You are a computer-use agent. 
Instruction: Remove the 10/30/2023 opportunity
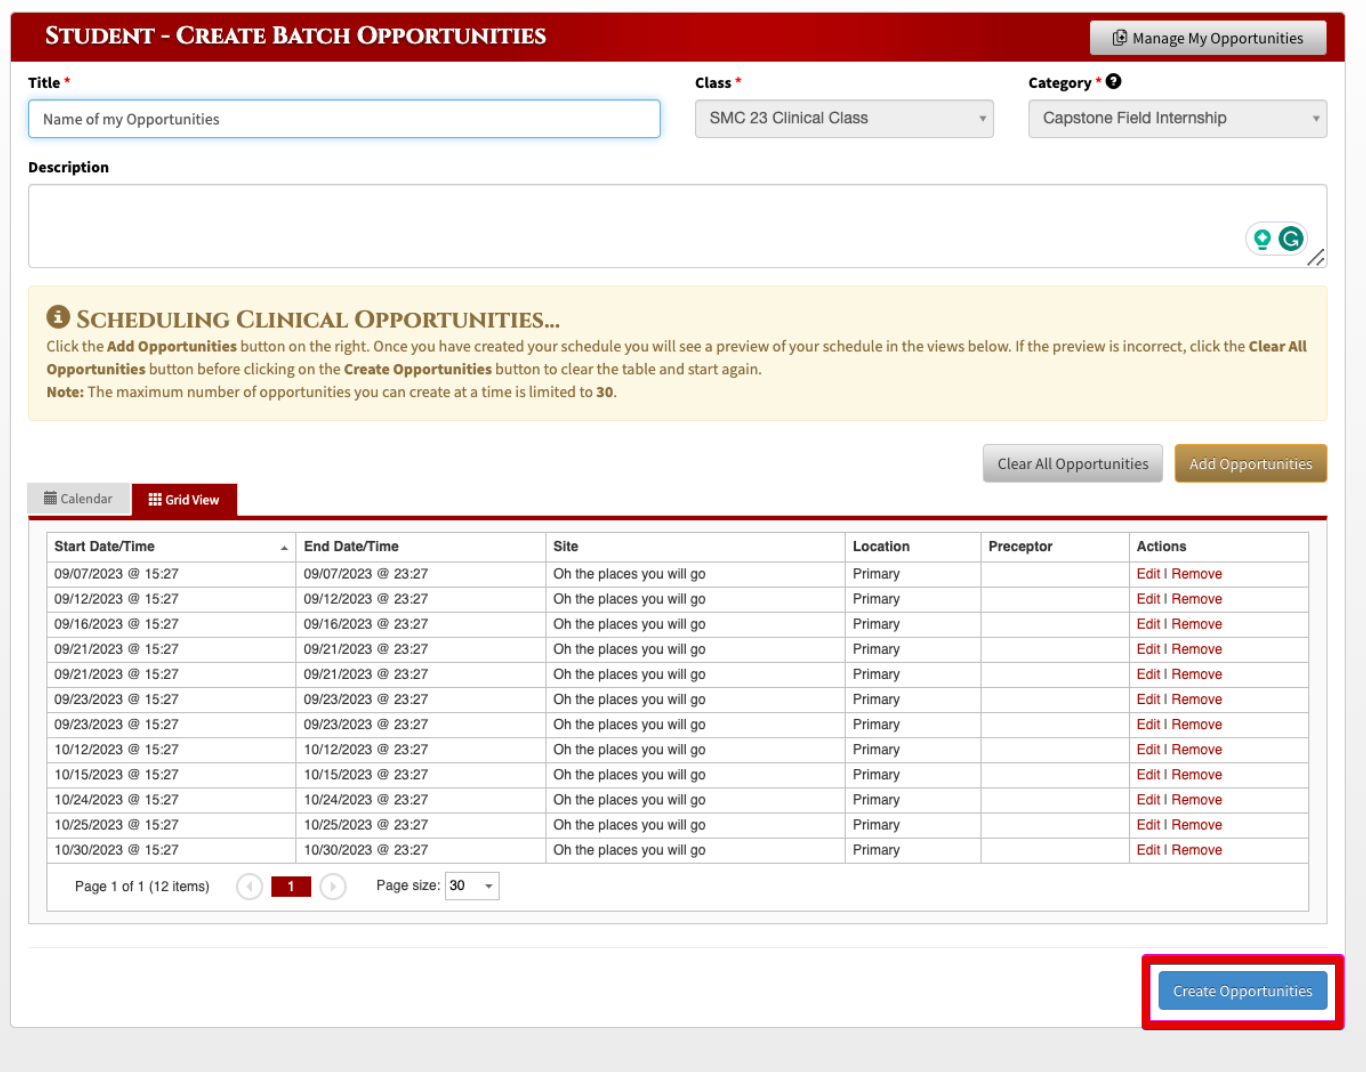tap(1196, 850)
